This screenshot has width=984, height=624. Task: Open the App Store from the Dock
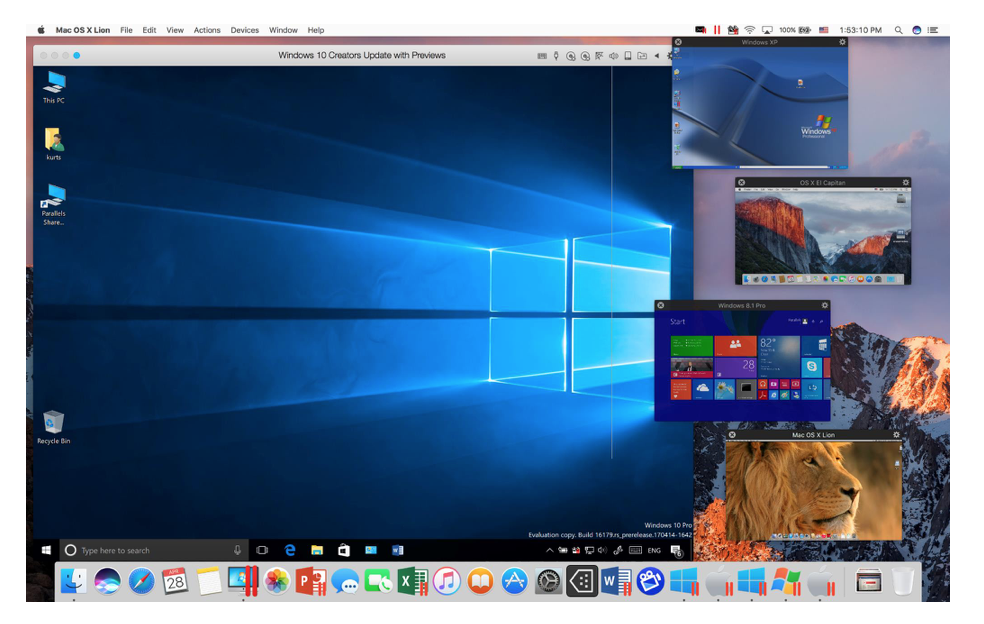click(514, 581)
